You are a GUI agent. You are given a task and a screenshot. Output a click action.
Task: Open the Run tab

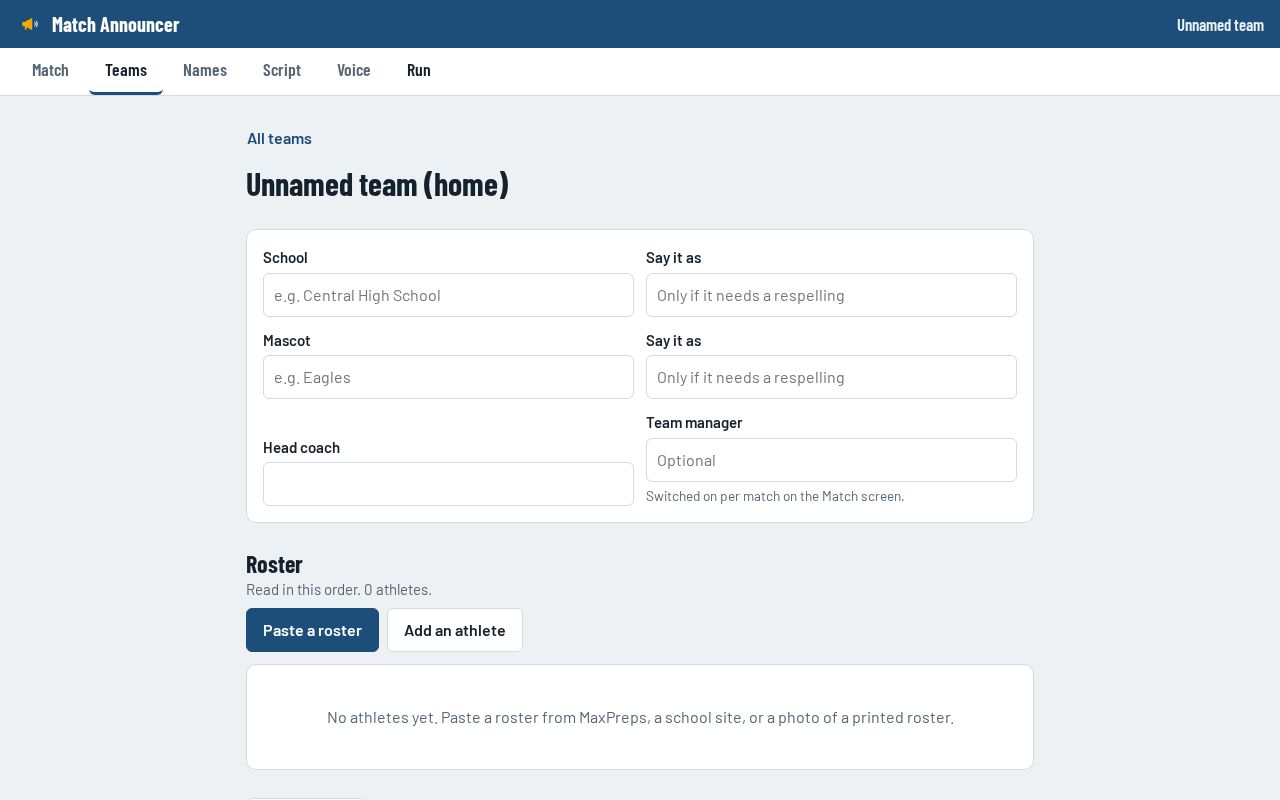pyautogui.click(x=419, y=70)
